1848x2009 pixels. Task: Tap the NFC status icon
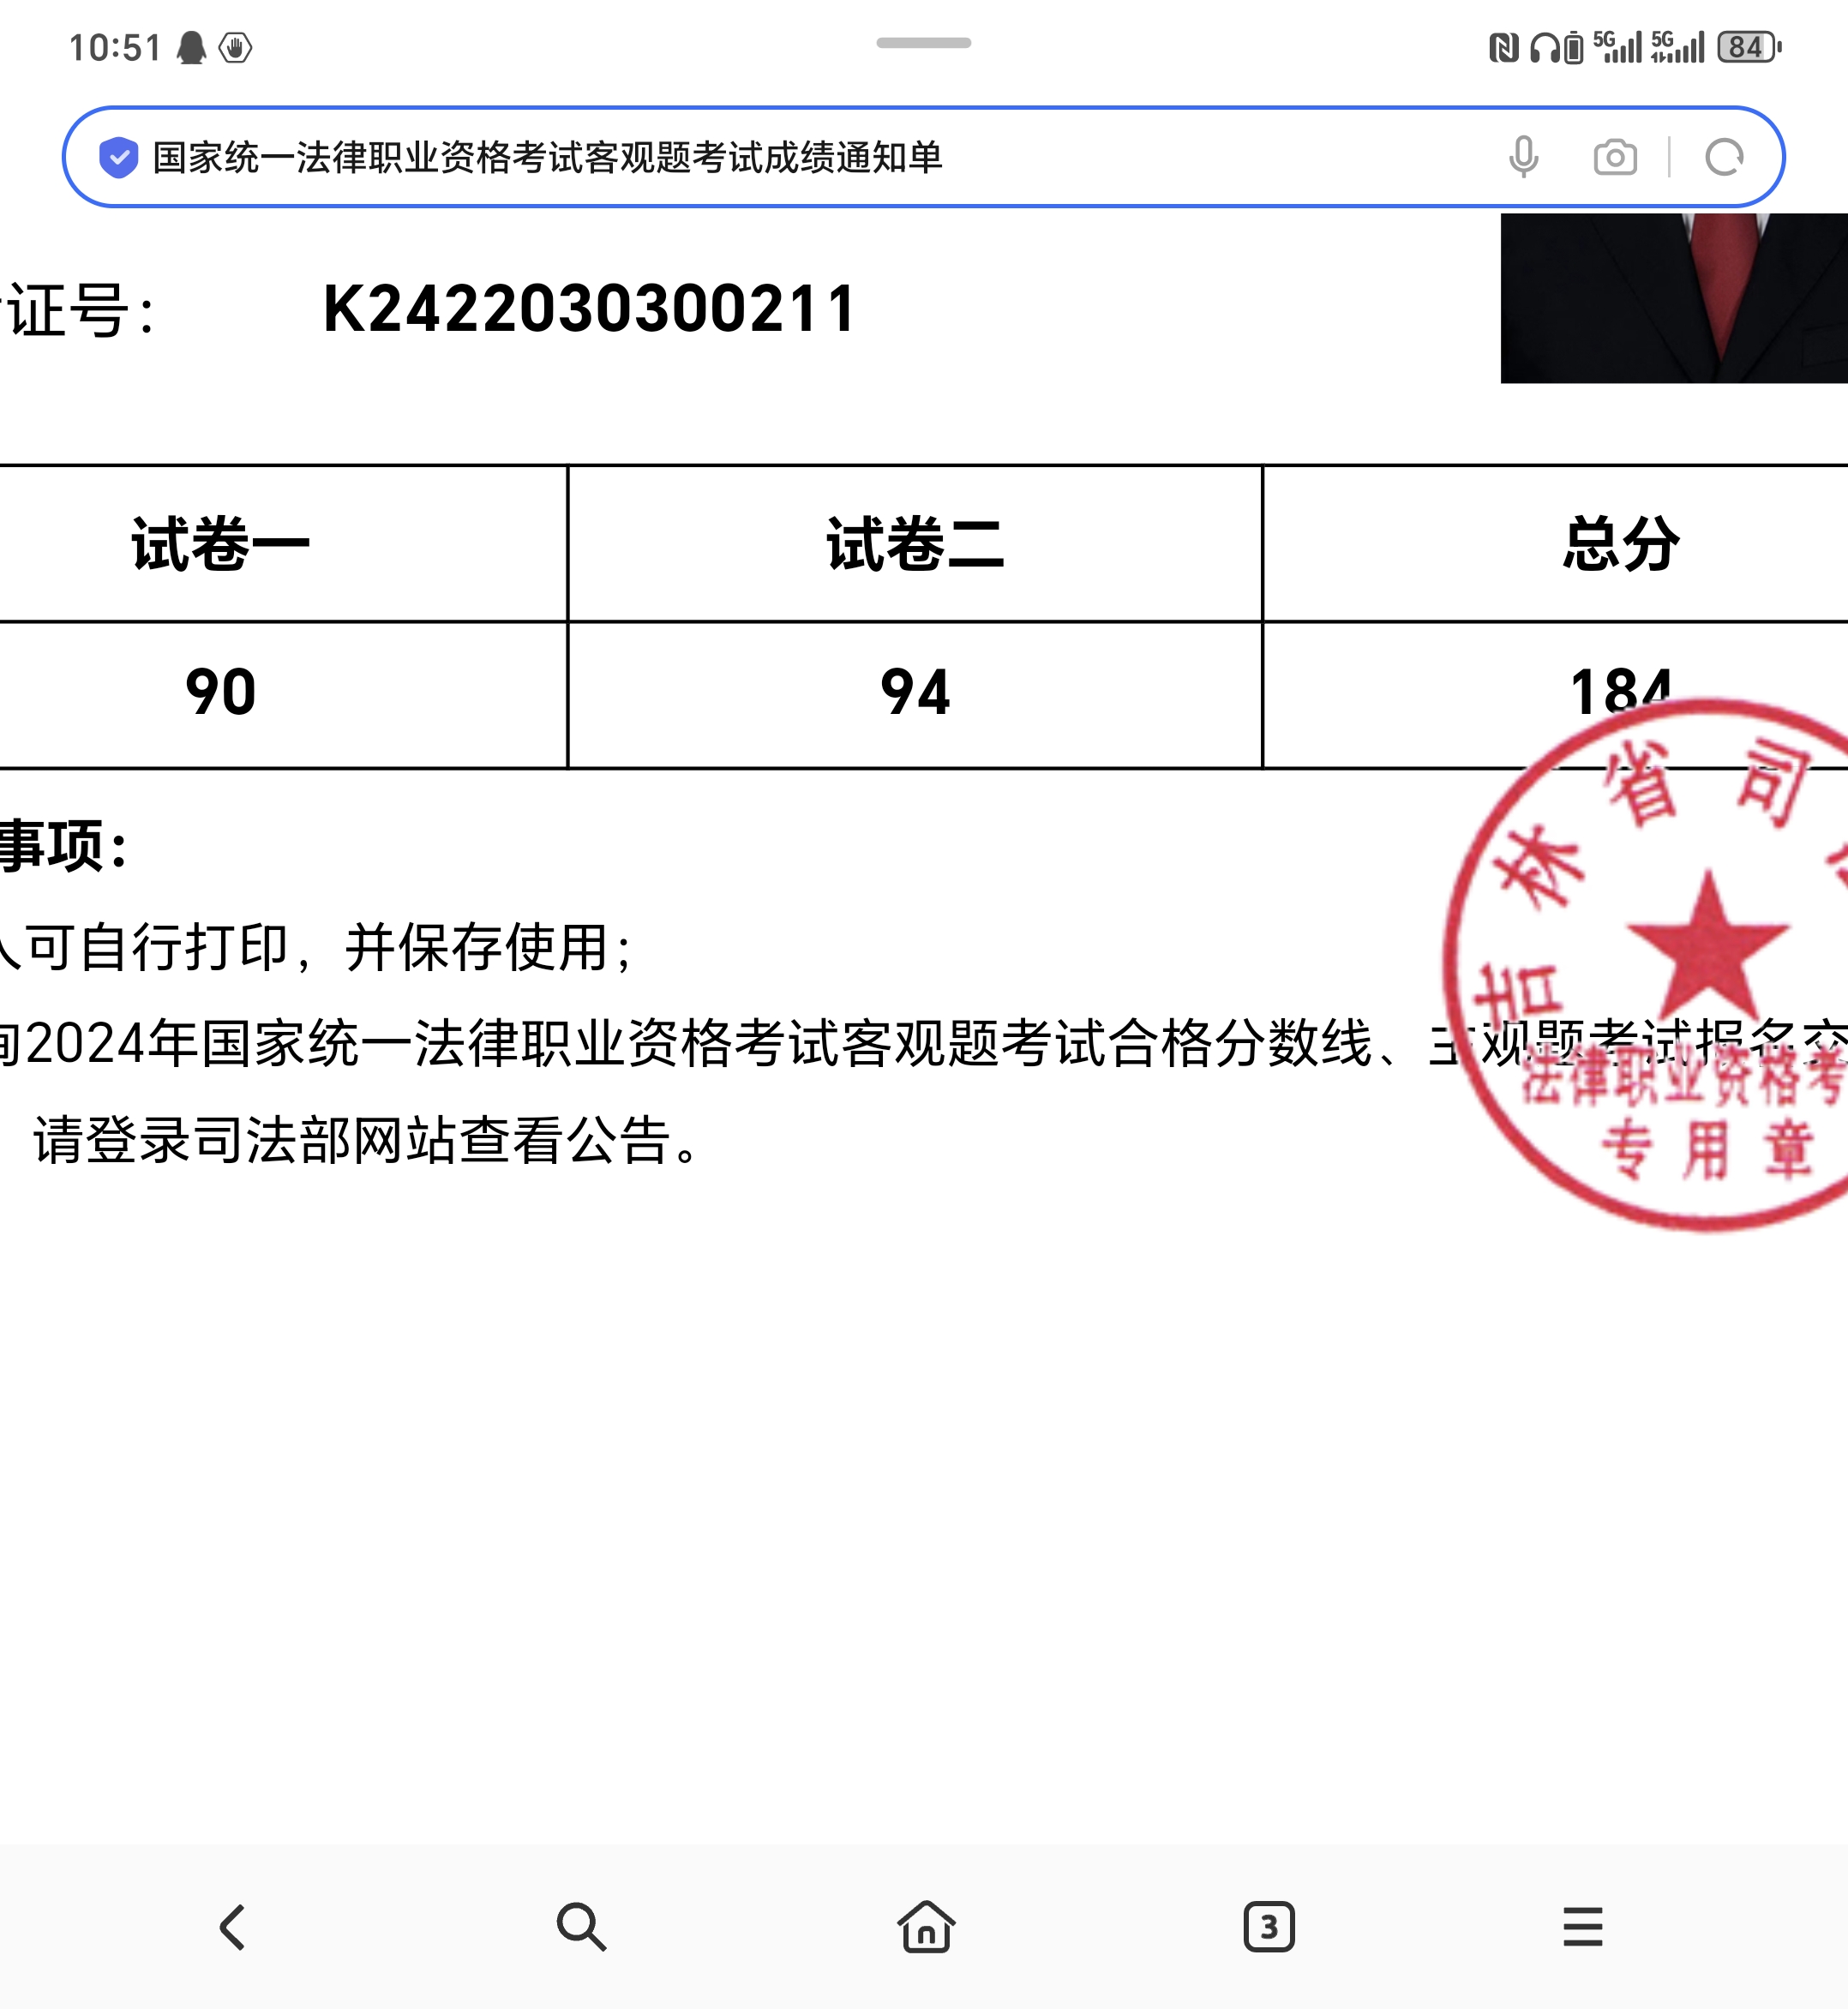click(x=1503, y=47)
